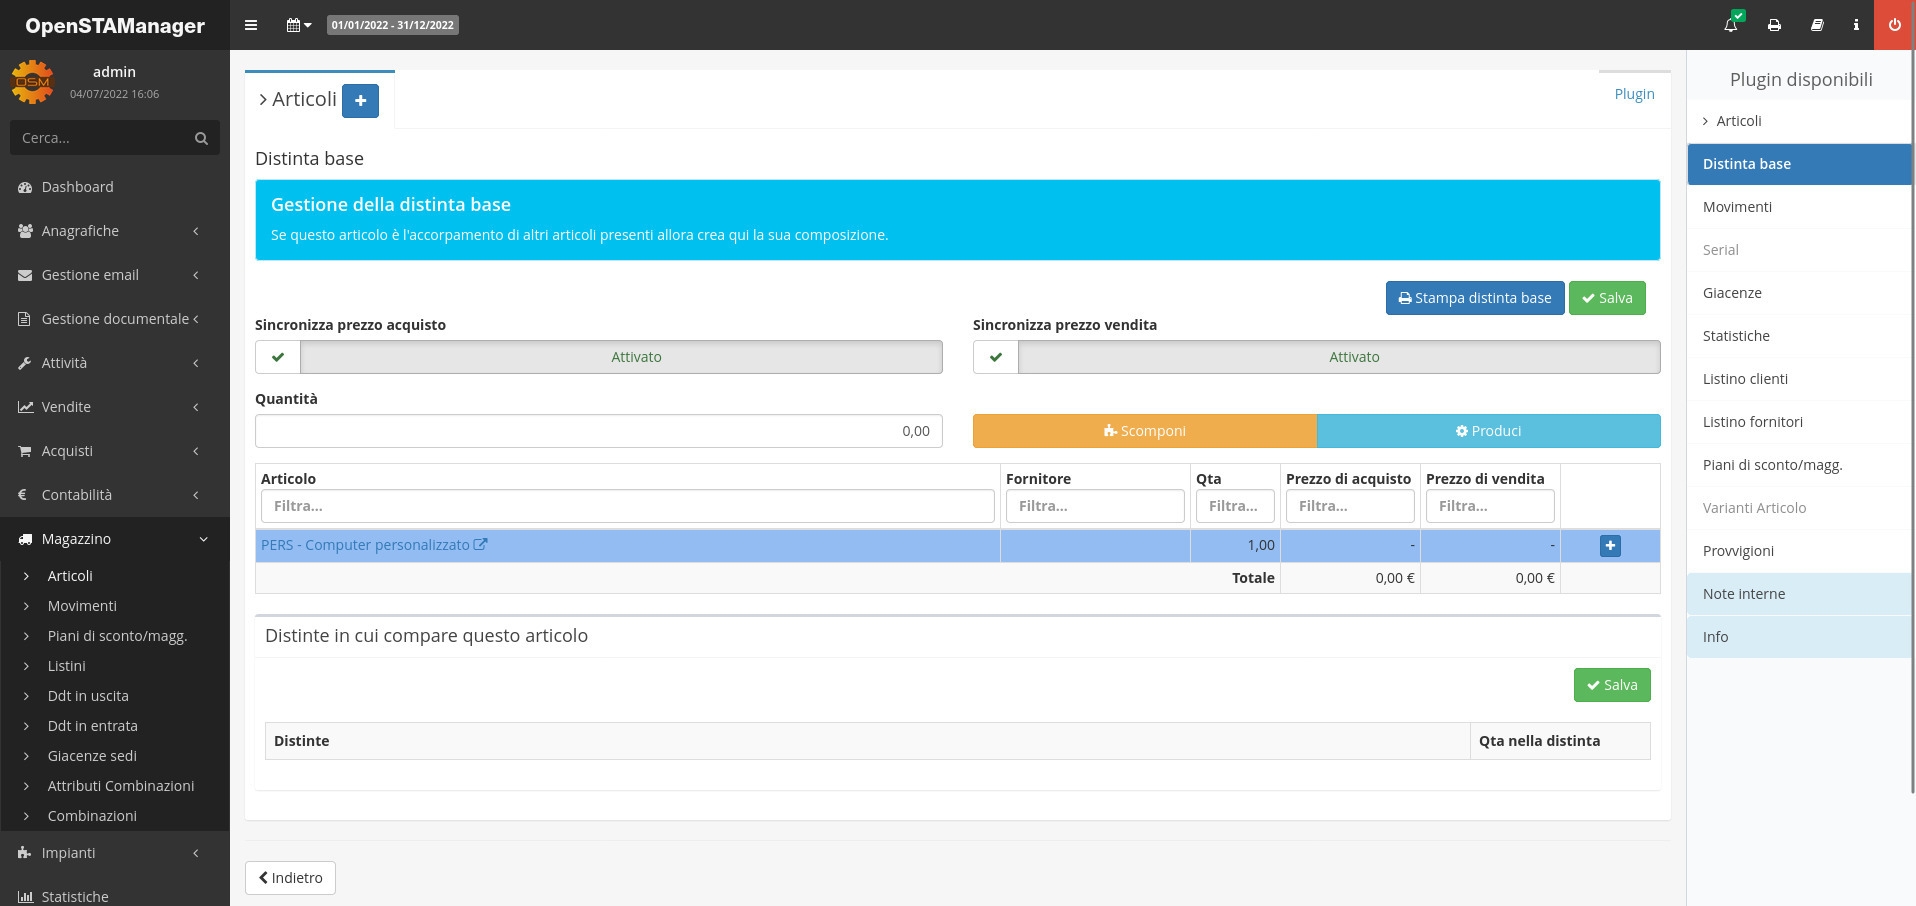Screen dimensions: 1916x906
Task: Click plus icon in PERS row
Action: coord(1610,546)
